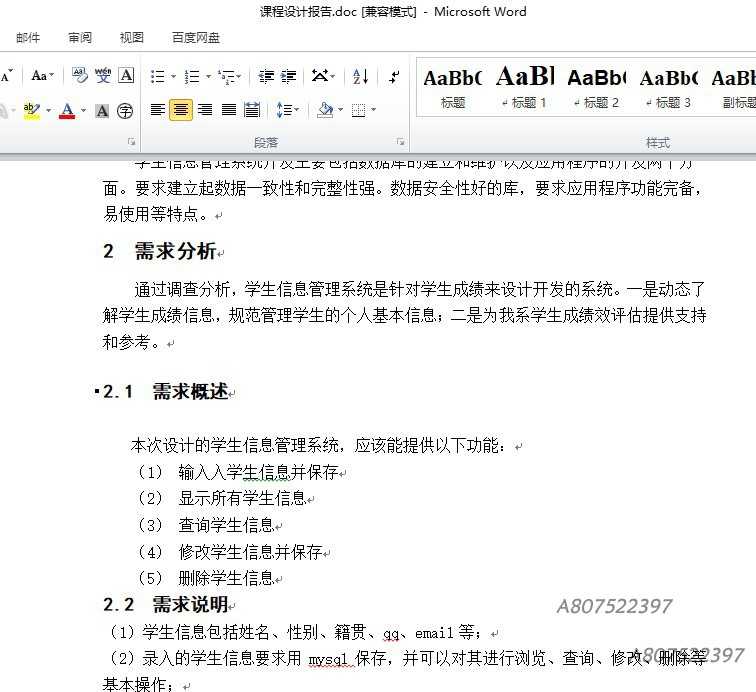The image size is (756, 692).
Task: Open the 审阅 ribbon tab
Action: [80, 38]
